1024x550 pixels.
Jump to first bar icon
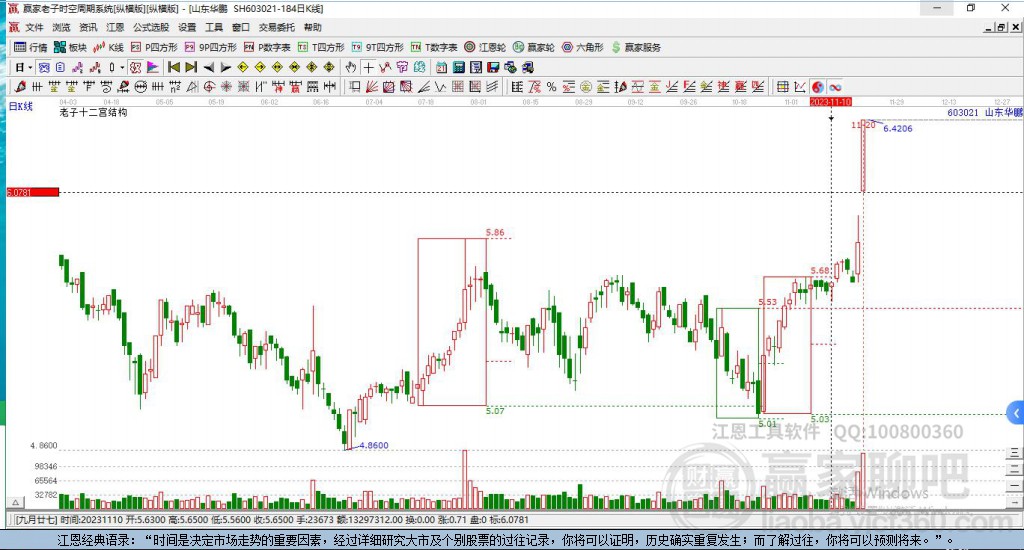[x=174, y=67]
